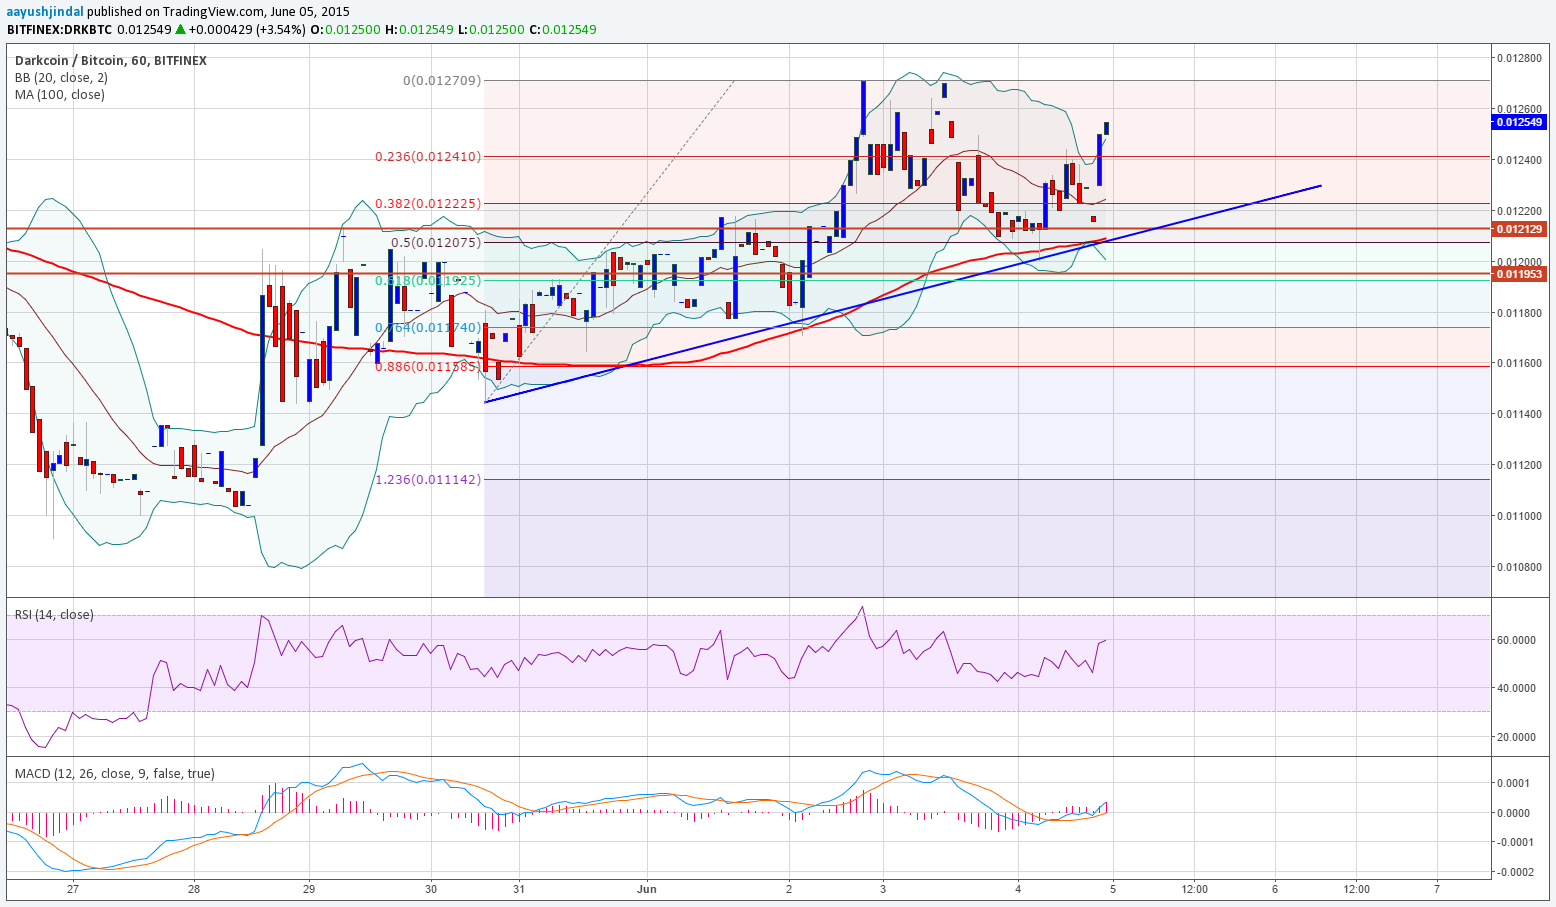Screen dimensions: 1556x907
Task: Click the 0.010800 price axis label
Action: pyautogui.click(x=1519, y=567)
